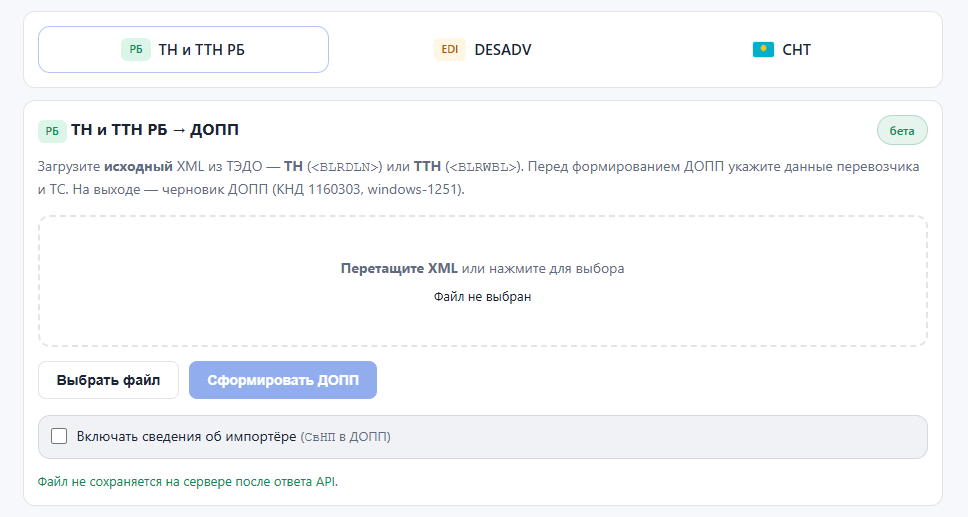Click the Файл не выбран status text
This screenshot has height=517, width=968.
click(483, 297)
